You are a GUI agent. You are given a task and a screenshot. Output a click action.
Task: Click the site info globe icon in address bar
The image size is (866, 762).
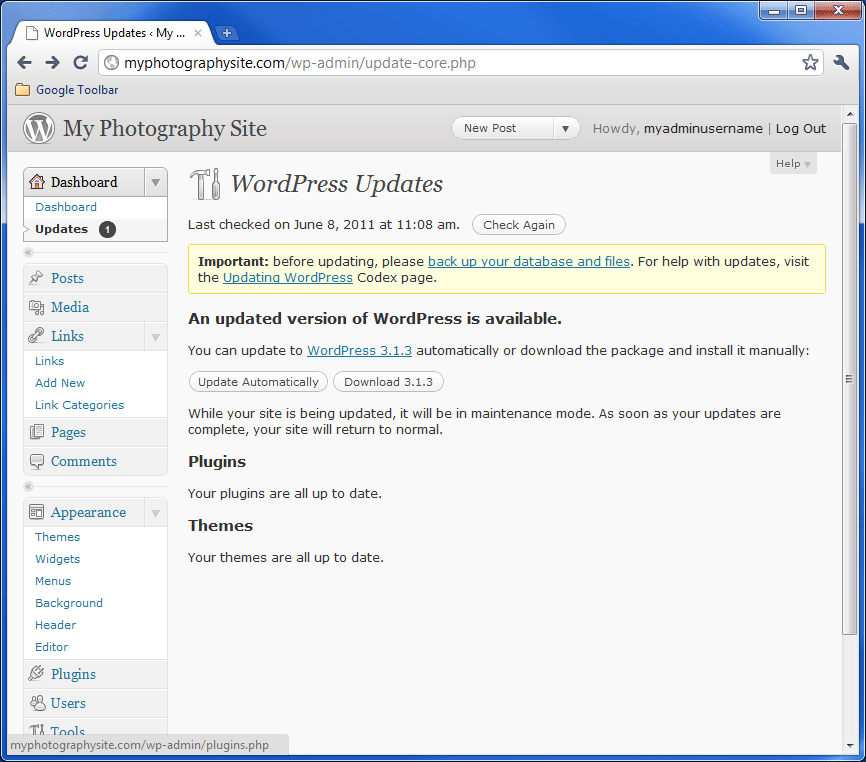pos(111,62)
